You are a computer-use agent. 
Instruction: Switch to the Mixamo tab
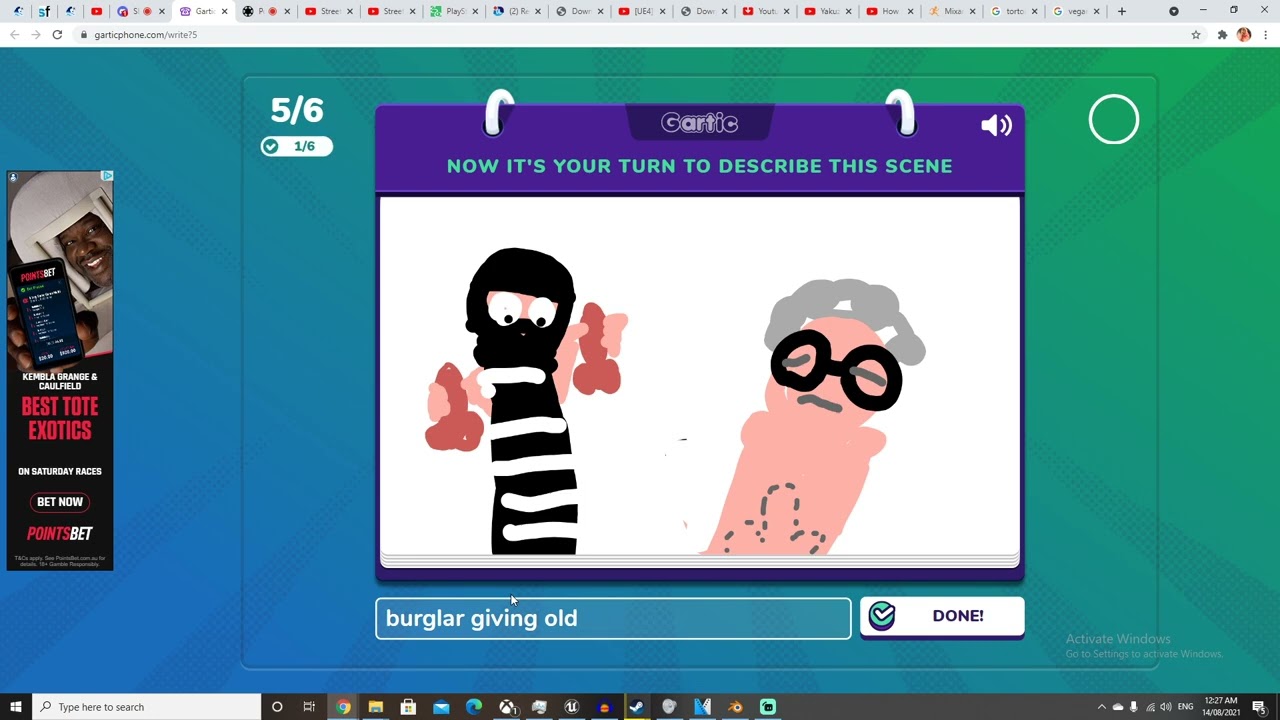(951, 11)
